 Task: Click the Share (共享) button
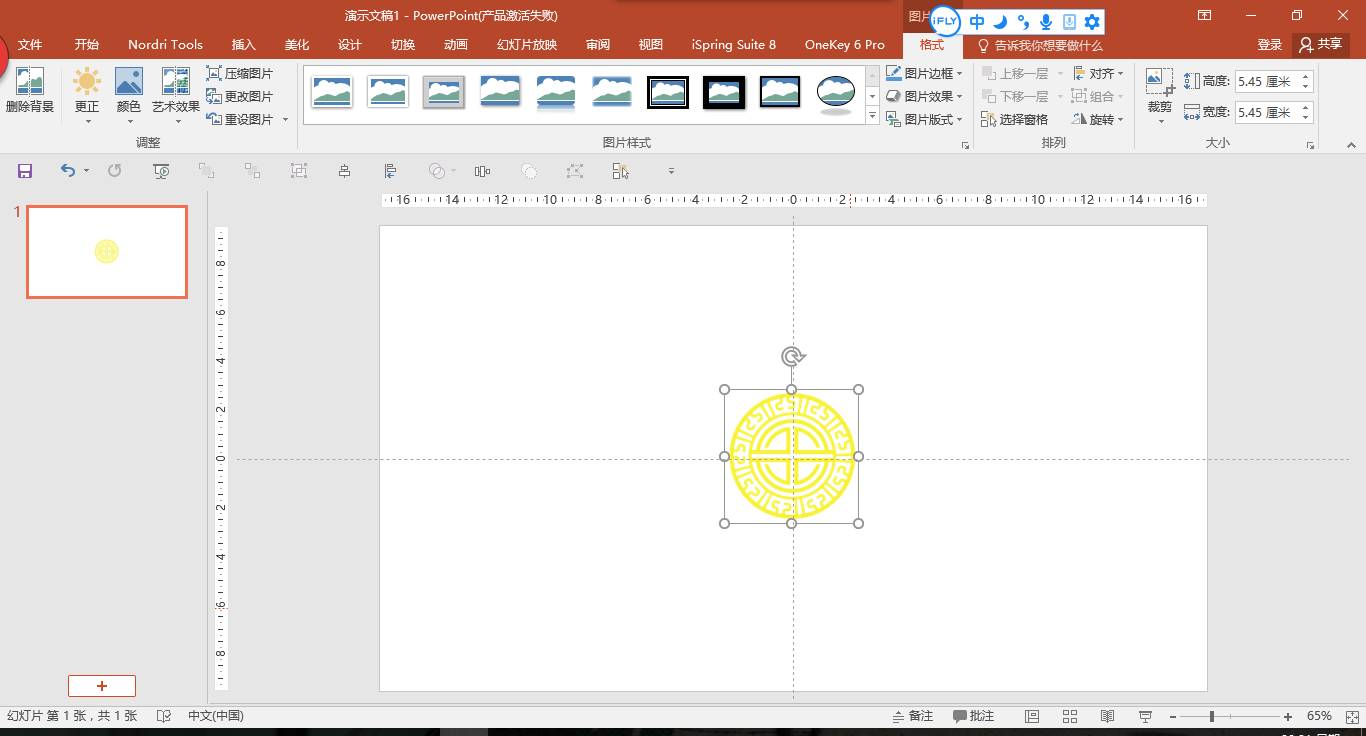1321,44
